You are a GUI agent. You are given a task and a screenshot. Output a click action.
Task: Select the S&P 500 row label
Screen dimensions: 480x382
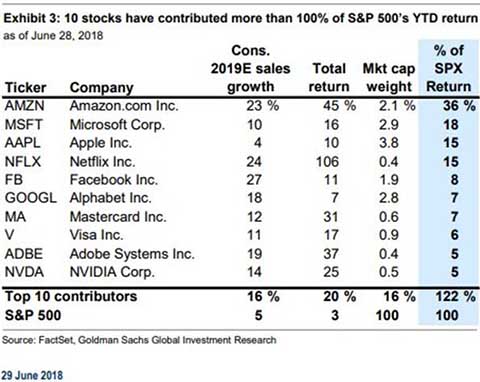click(x=33, y=315)
